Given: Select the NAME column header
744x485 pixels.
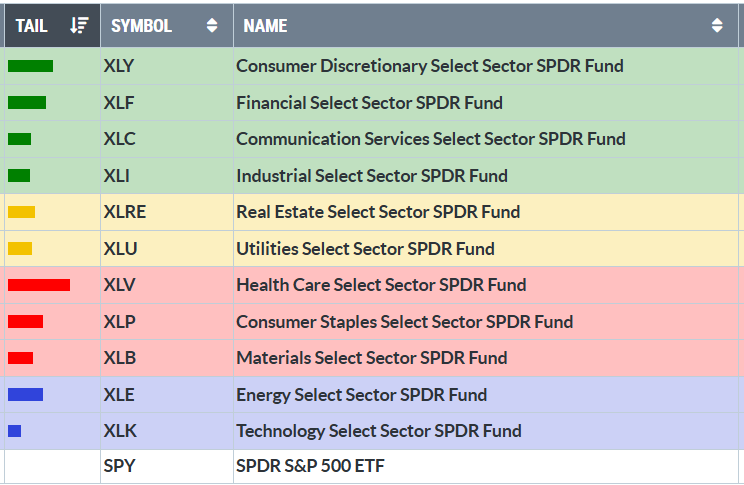Looking at the screenshot, I should tap(265, 26).
